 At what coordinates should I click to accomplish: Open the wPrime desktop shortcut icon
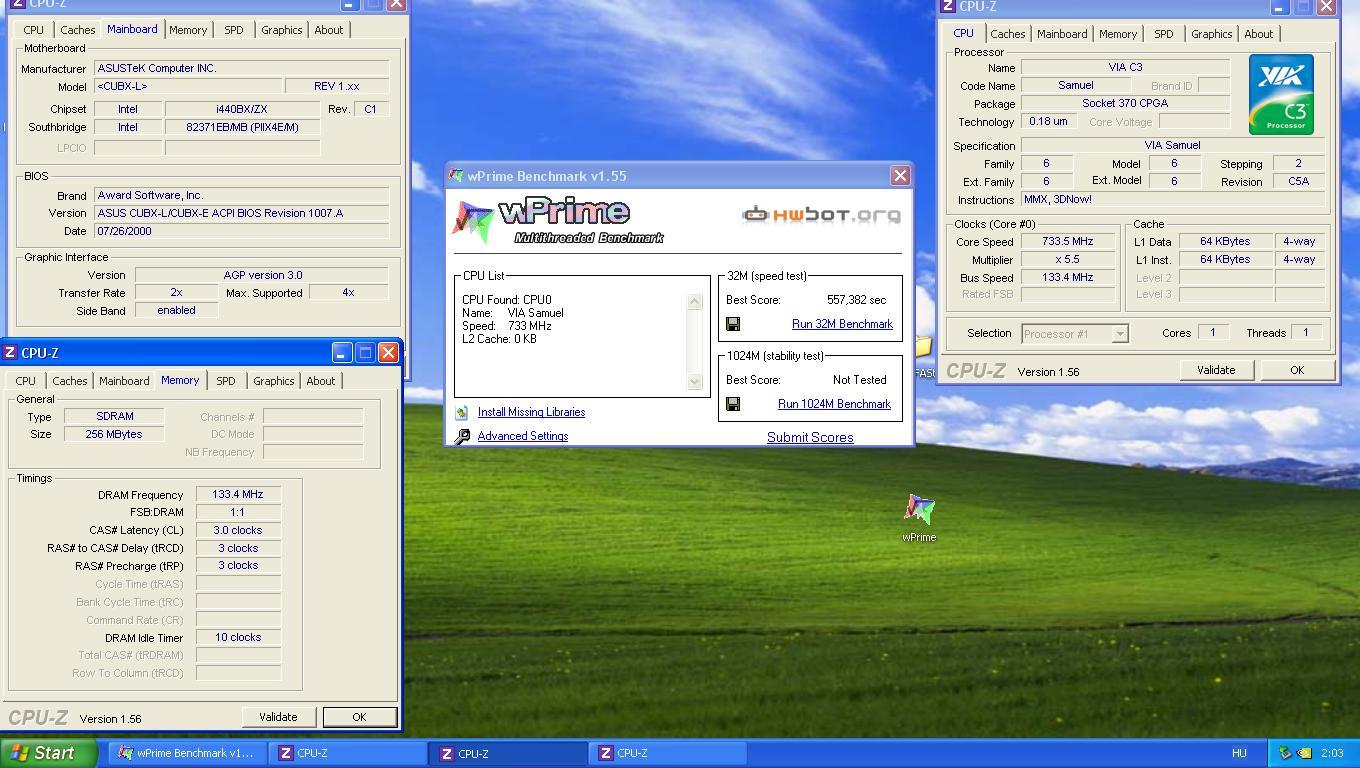coord(919,509)
